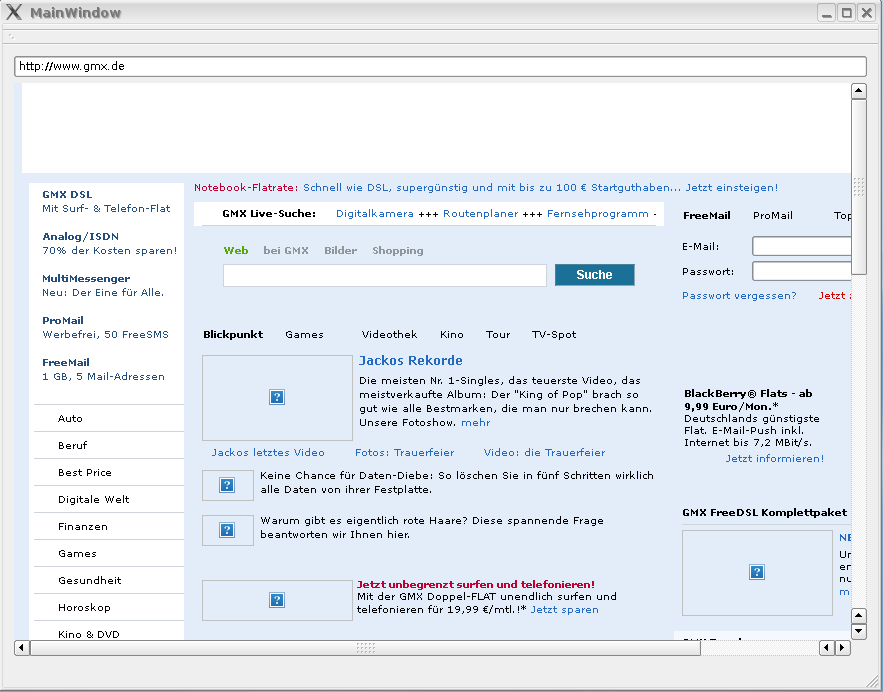883x692 pixels.
Task: Select the Web search tab
Action: (x=236, y=251)
